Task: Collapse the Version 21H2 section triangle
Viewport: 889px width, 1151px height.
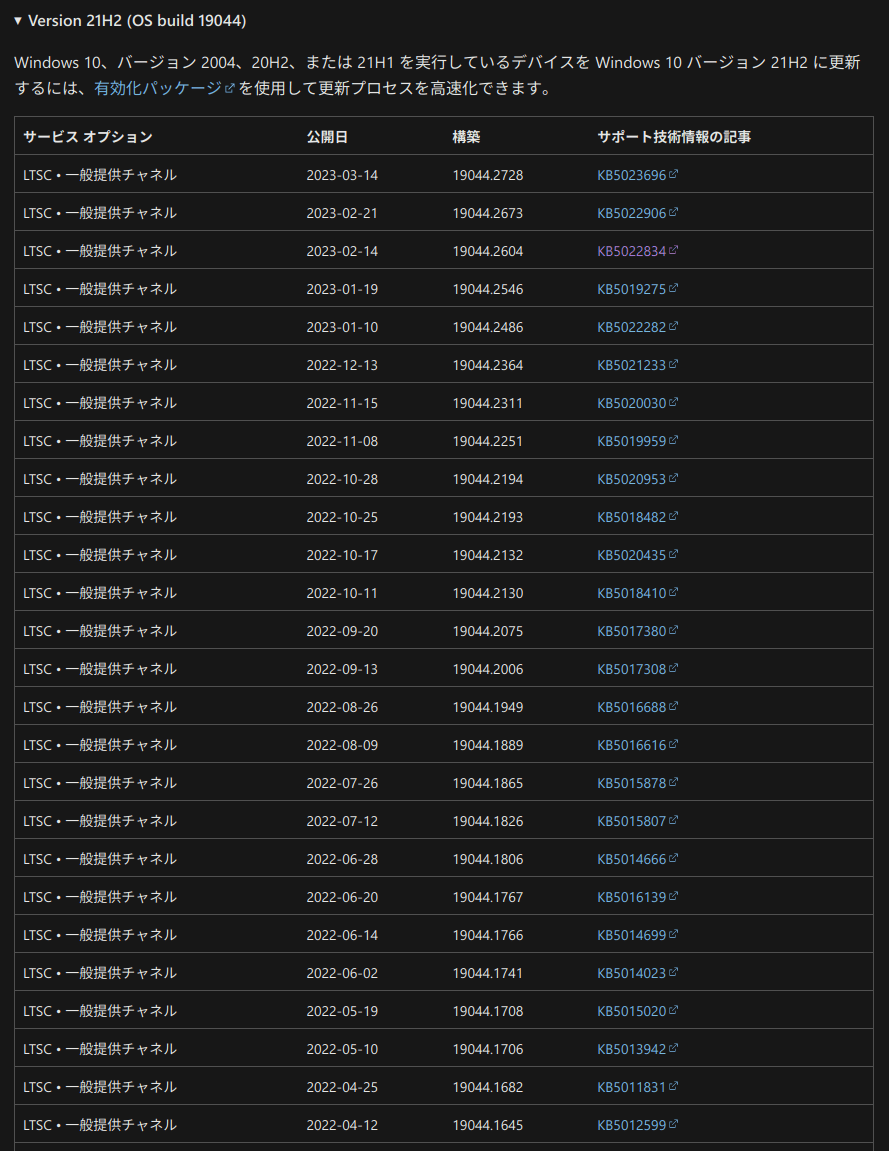Action: pyautogui.click(x=18, y=21)
